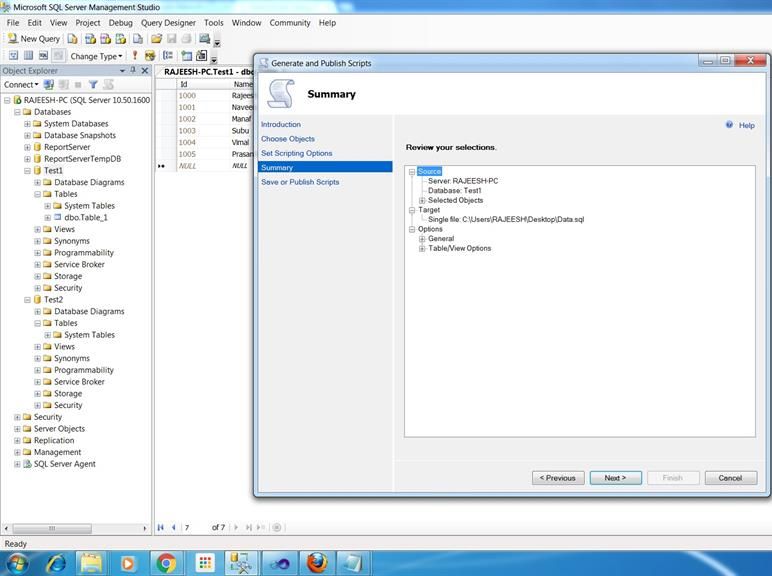Click the Next button in wizard
Viewport: 772px width, 576px height.
[x=615, y=478]
